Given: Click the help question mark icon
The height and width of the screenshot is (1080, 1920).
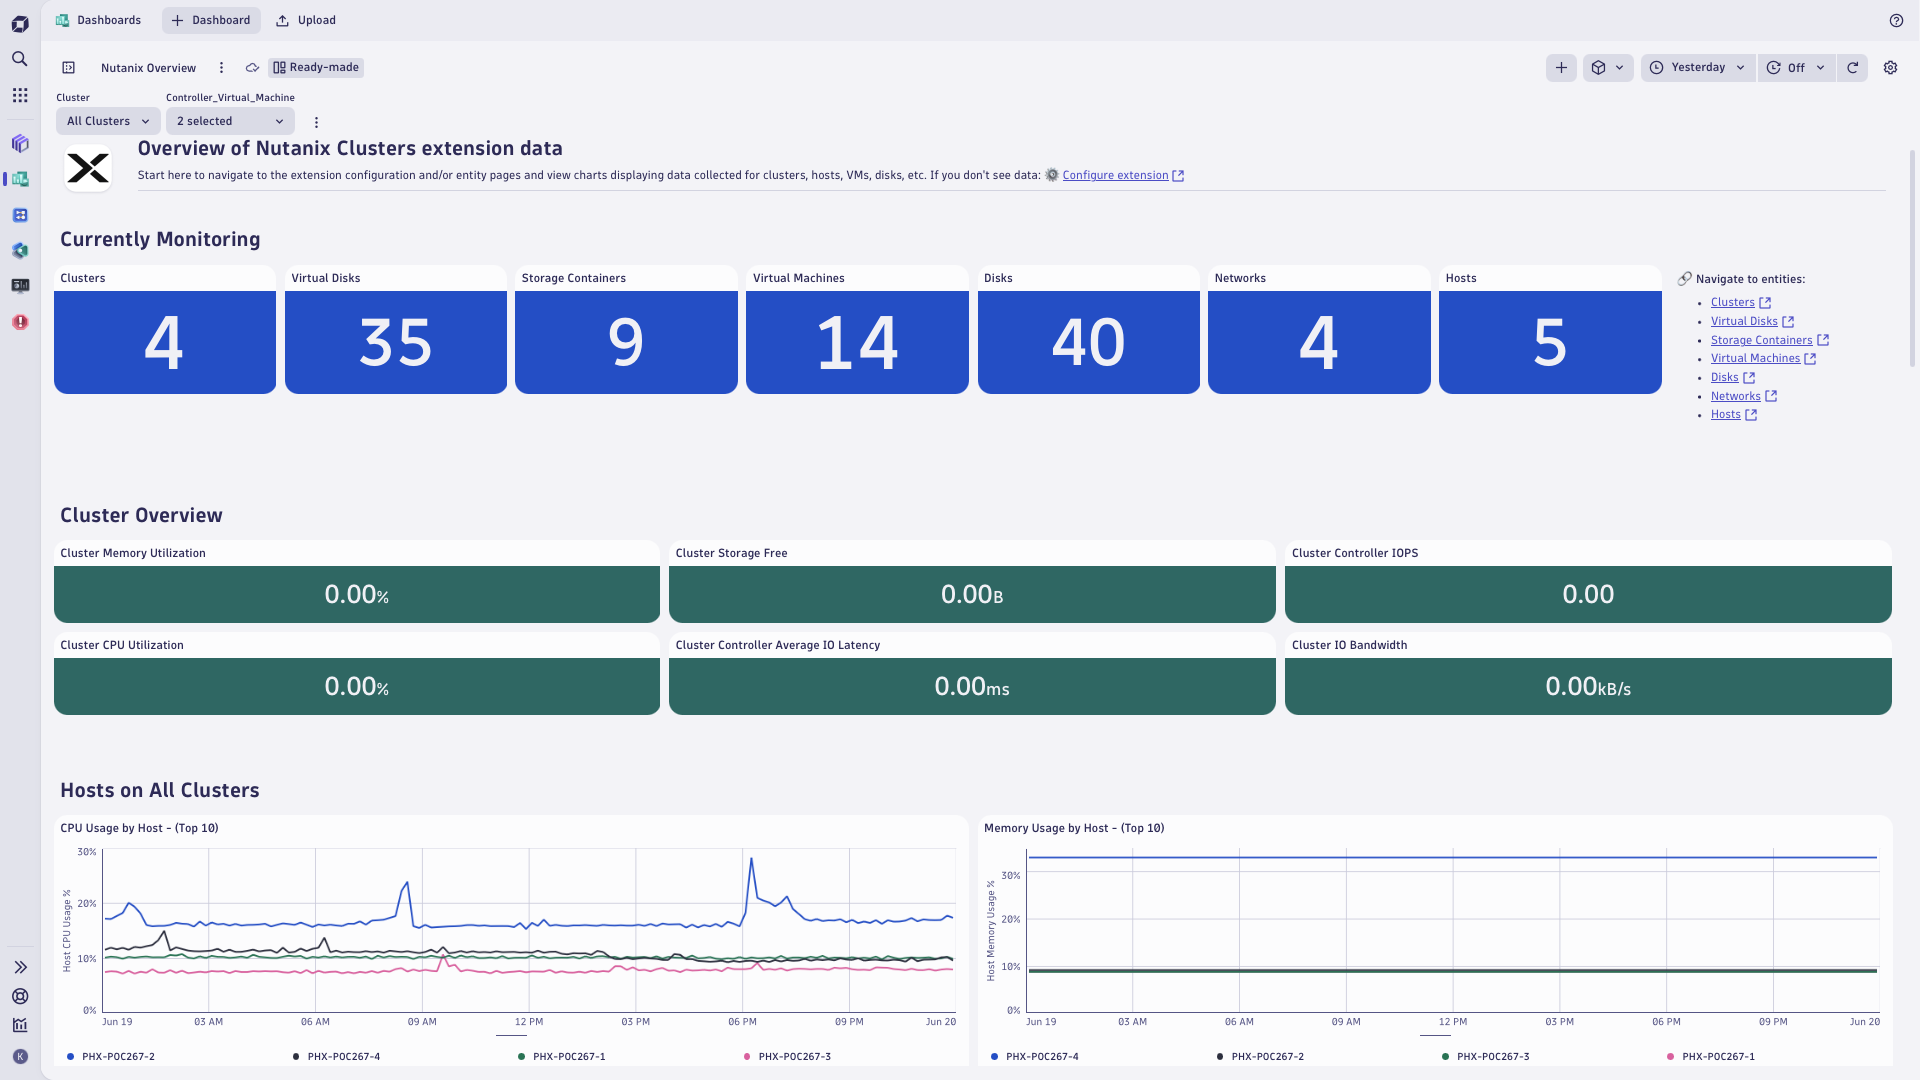Looking at the screenshot, I should point(1896,20).
